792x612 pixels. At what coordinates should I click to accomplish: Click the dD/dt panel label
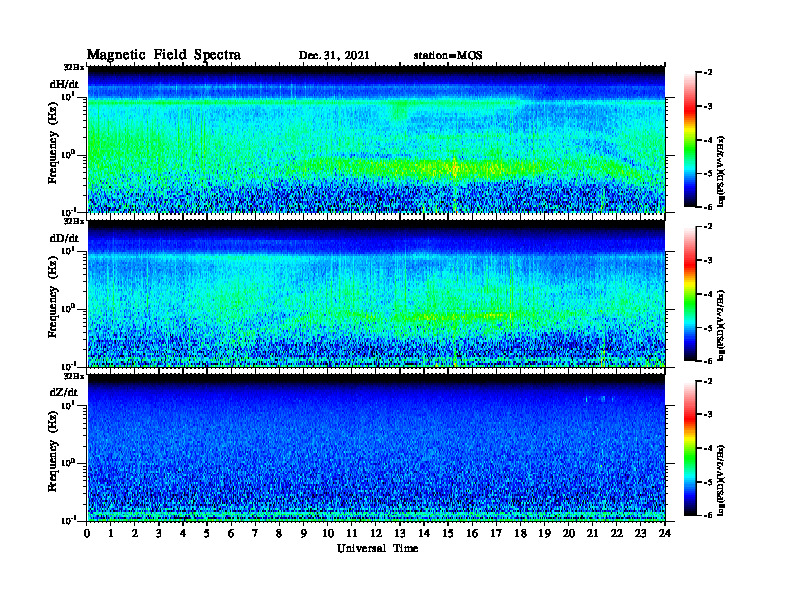(x=64, y=238)
